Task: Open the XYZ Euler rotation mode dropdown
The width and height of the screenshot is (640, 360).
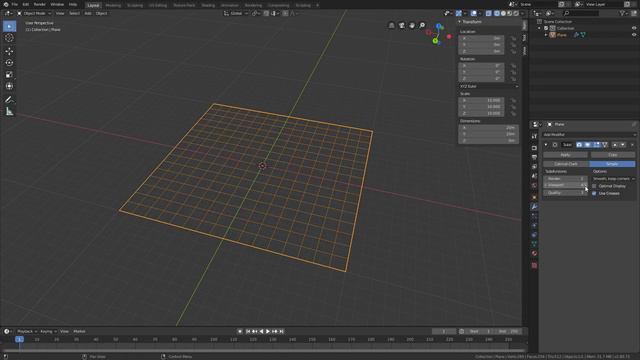Action: (x=489, y=87)
